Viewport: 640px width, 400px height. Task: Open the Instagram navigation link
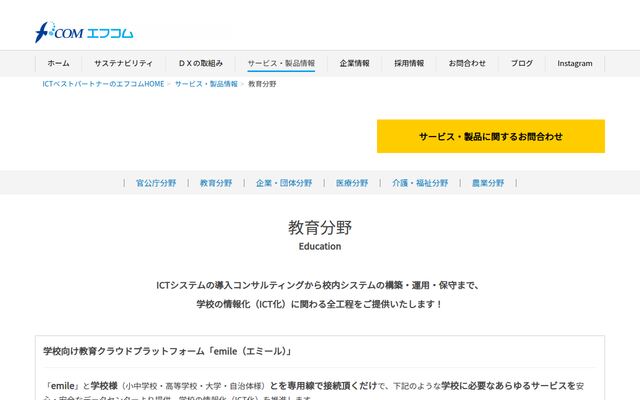click(575, 63)
